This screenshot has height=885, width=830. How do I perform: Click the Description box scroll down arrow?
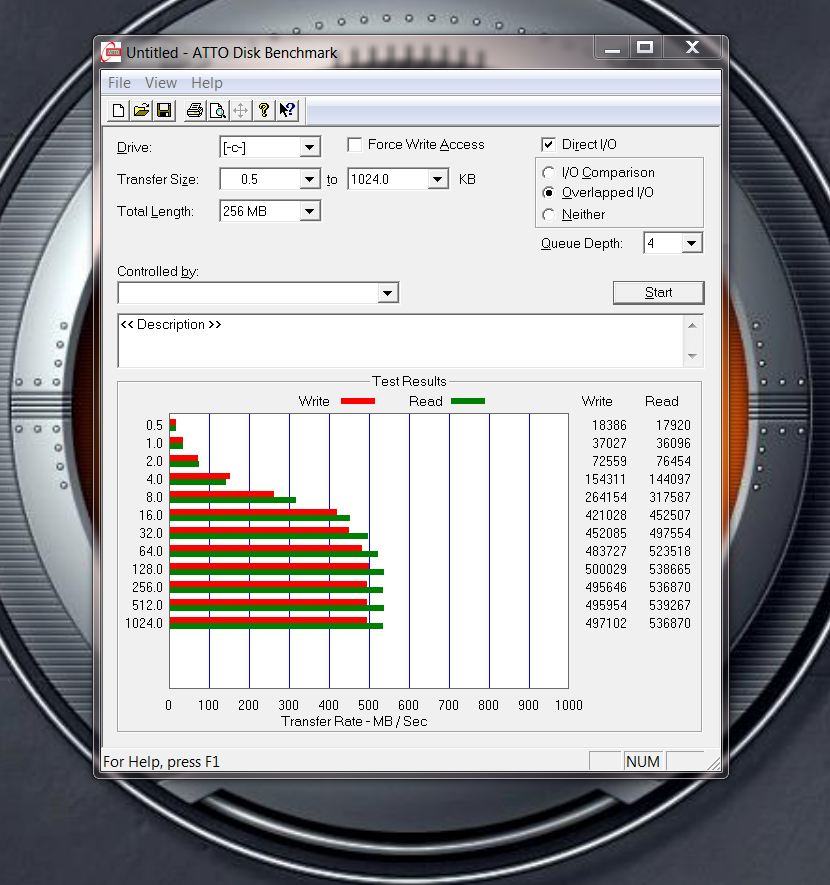pos(692,356)
